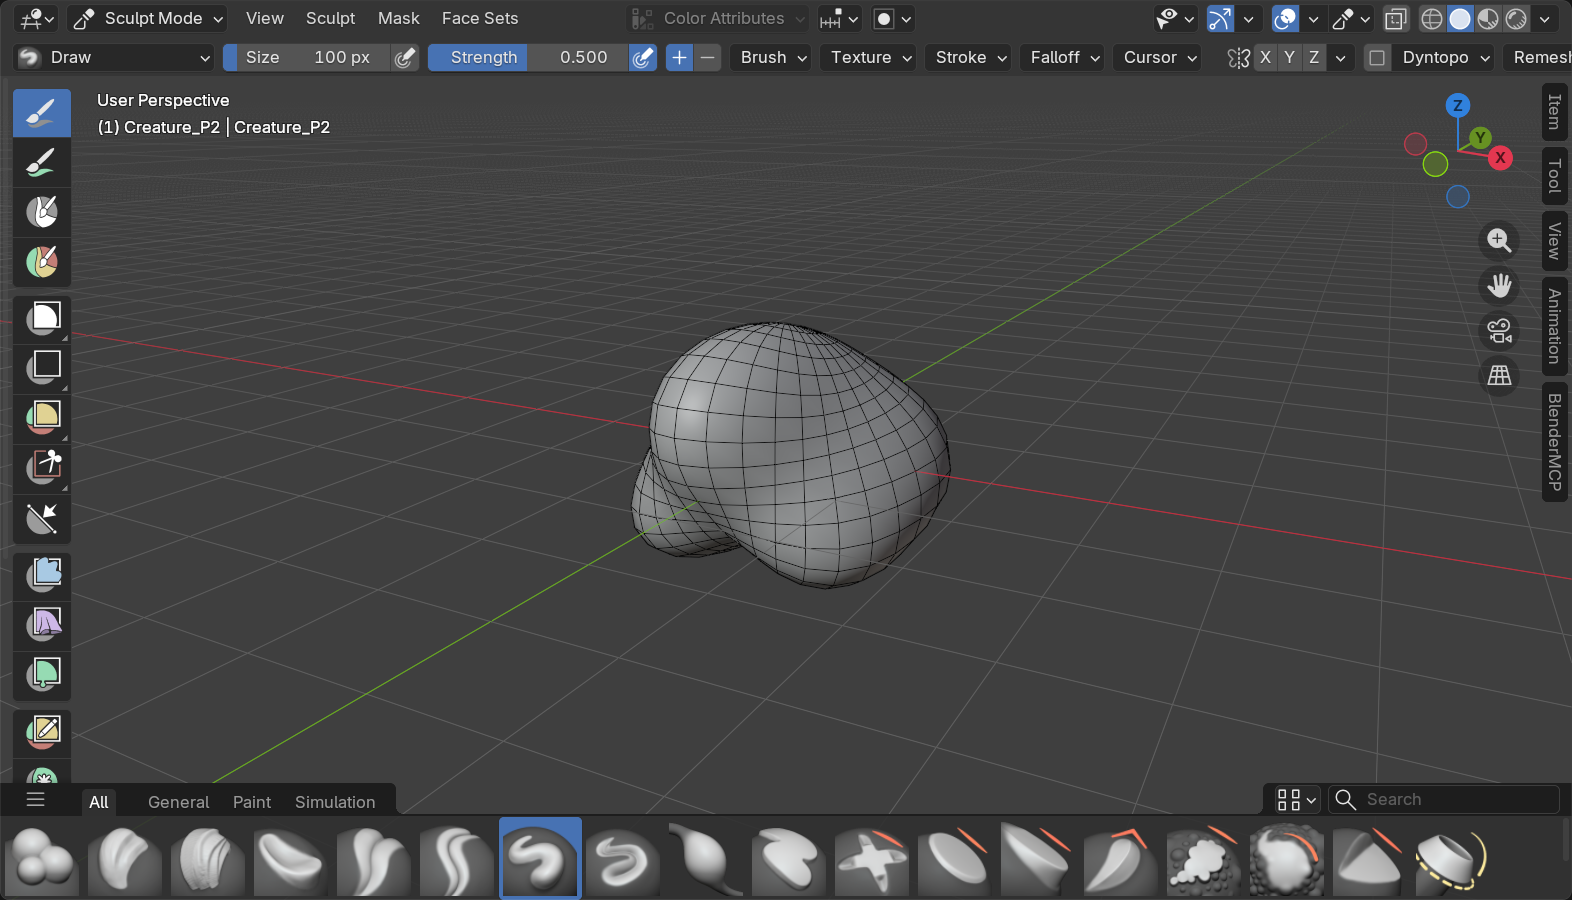Select the Color Filter tool
Screen dimensions: 1572x900
(42, 675)
